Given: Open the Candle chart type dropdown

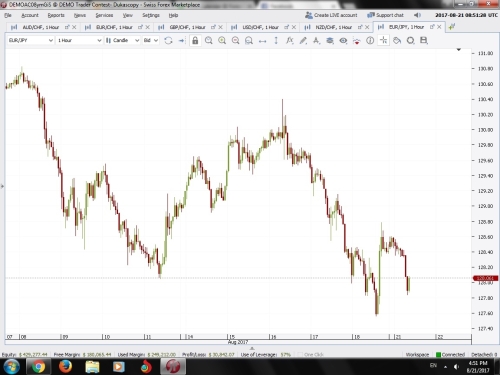Looking at the screenshot, I should (x=122, y=40).
